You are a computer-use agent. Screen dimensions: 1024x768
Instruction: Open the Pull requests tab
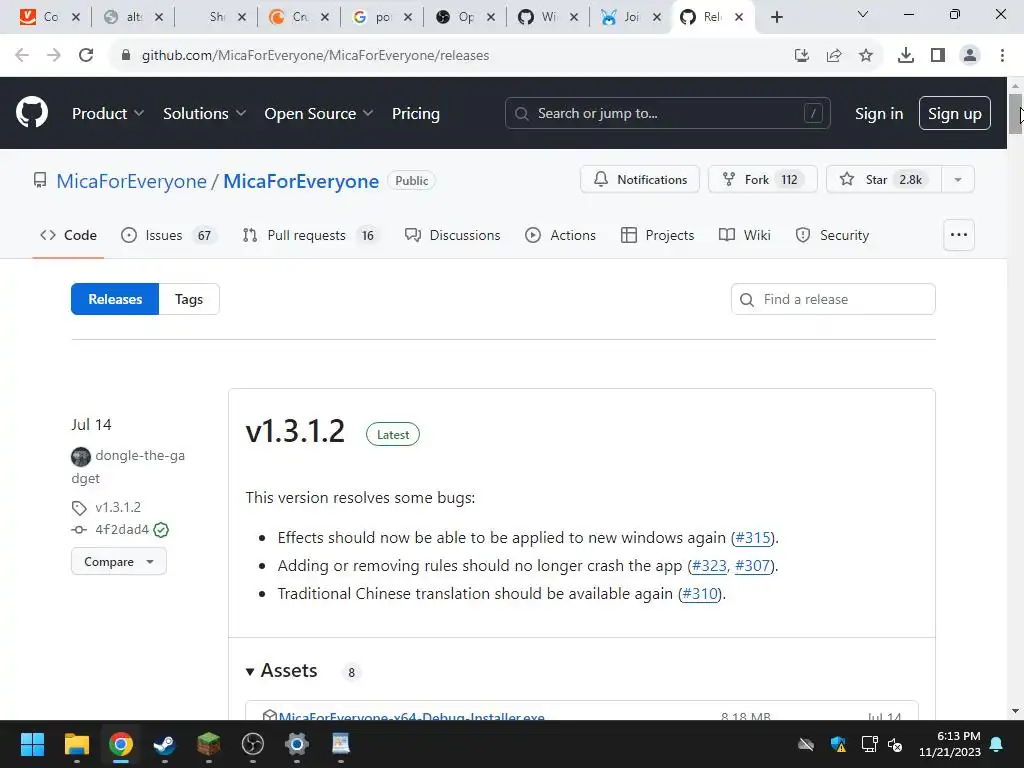tap(310, 235)
